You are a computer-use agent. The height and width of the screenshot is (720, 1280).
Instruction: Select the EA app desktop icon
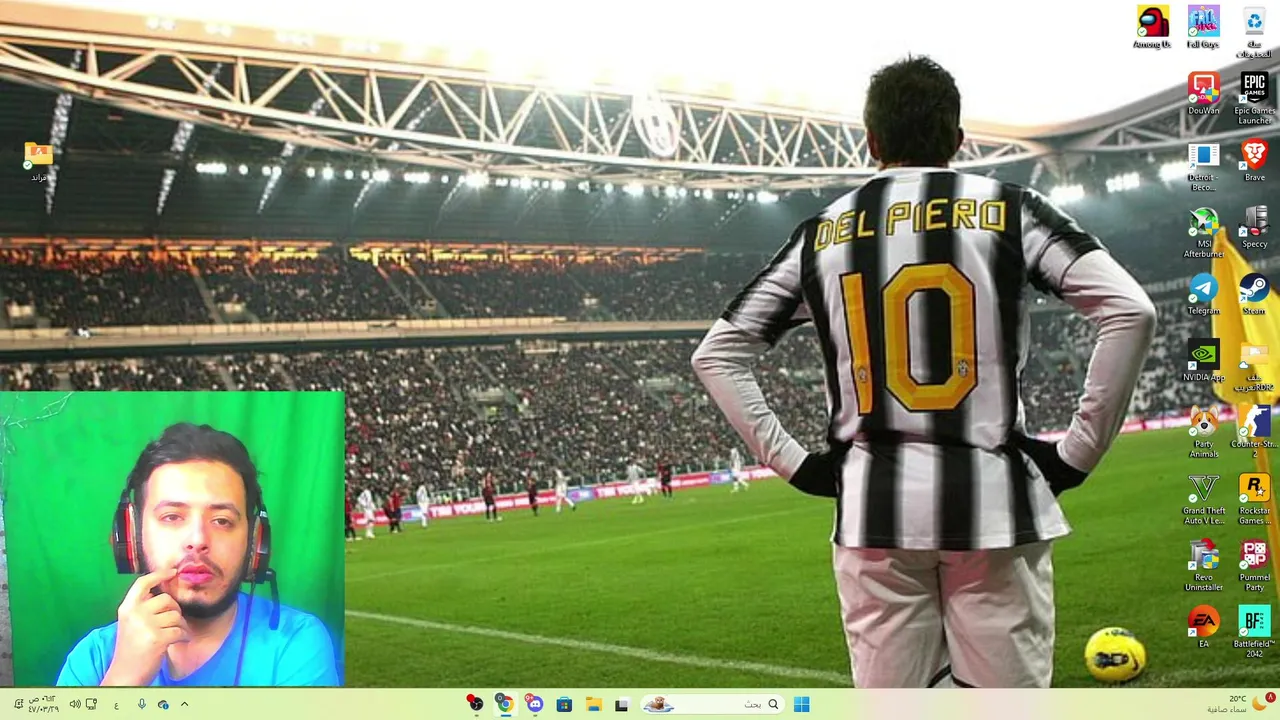[x=1203, y=628]
